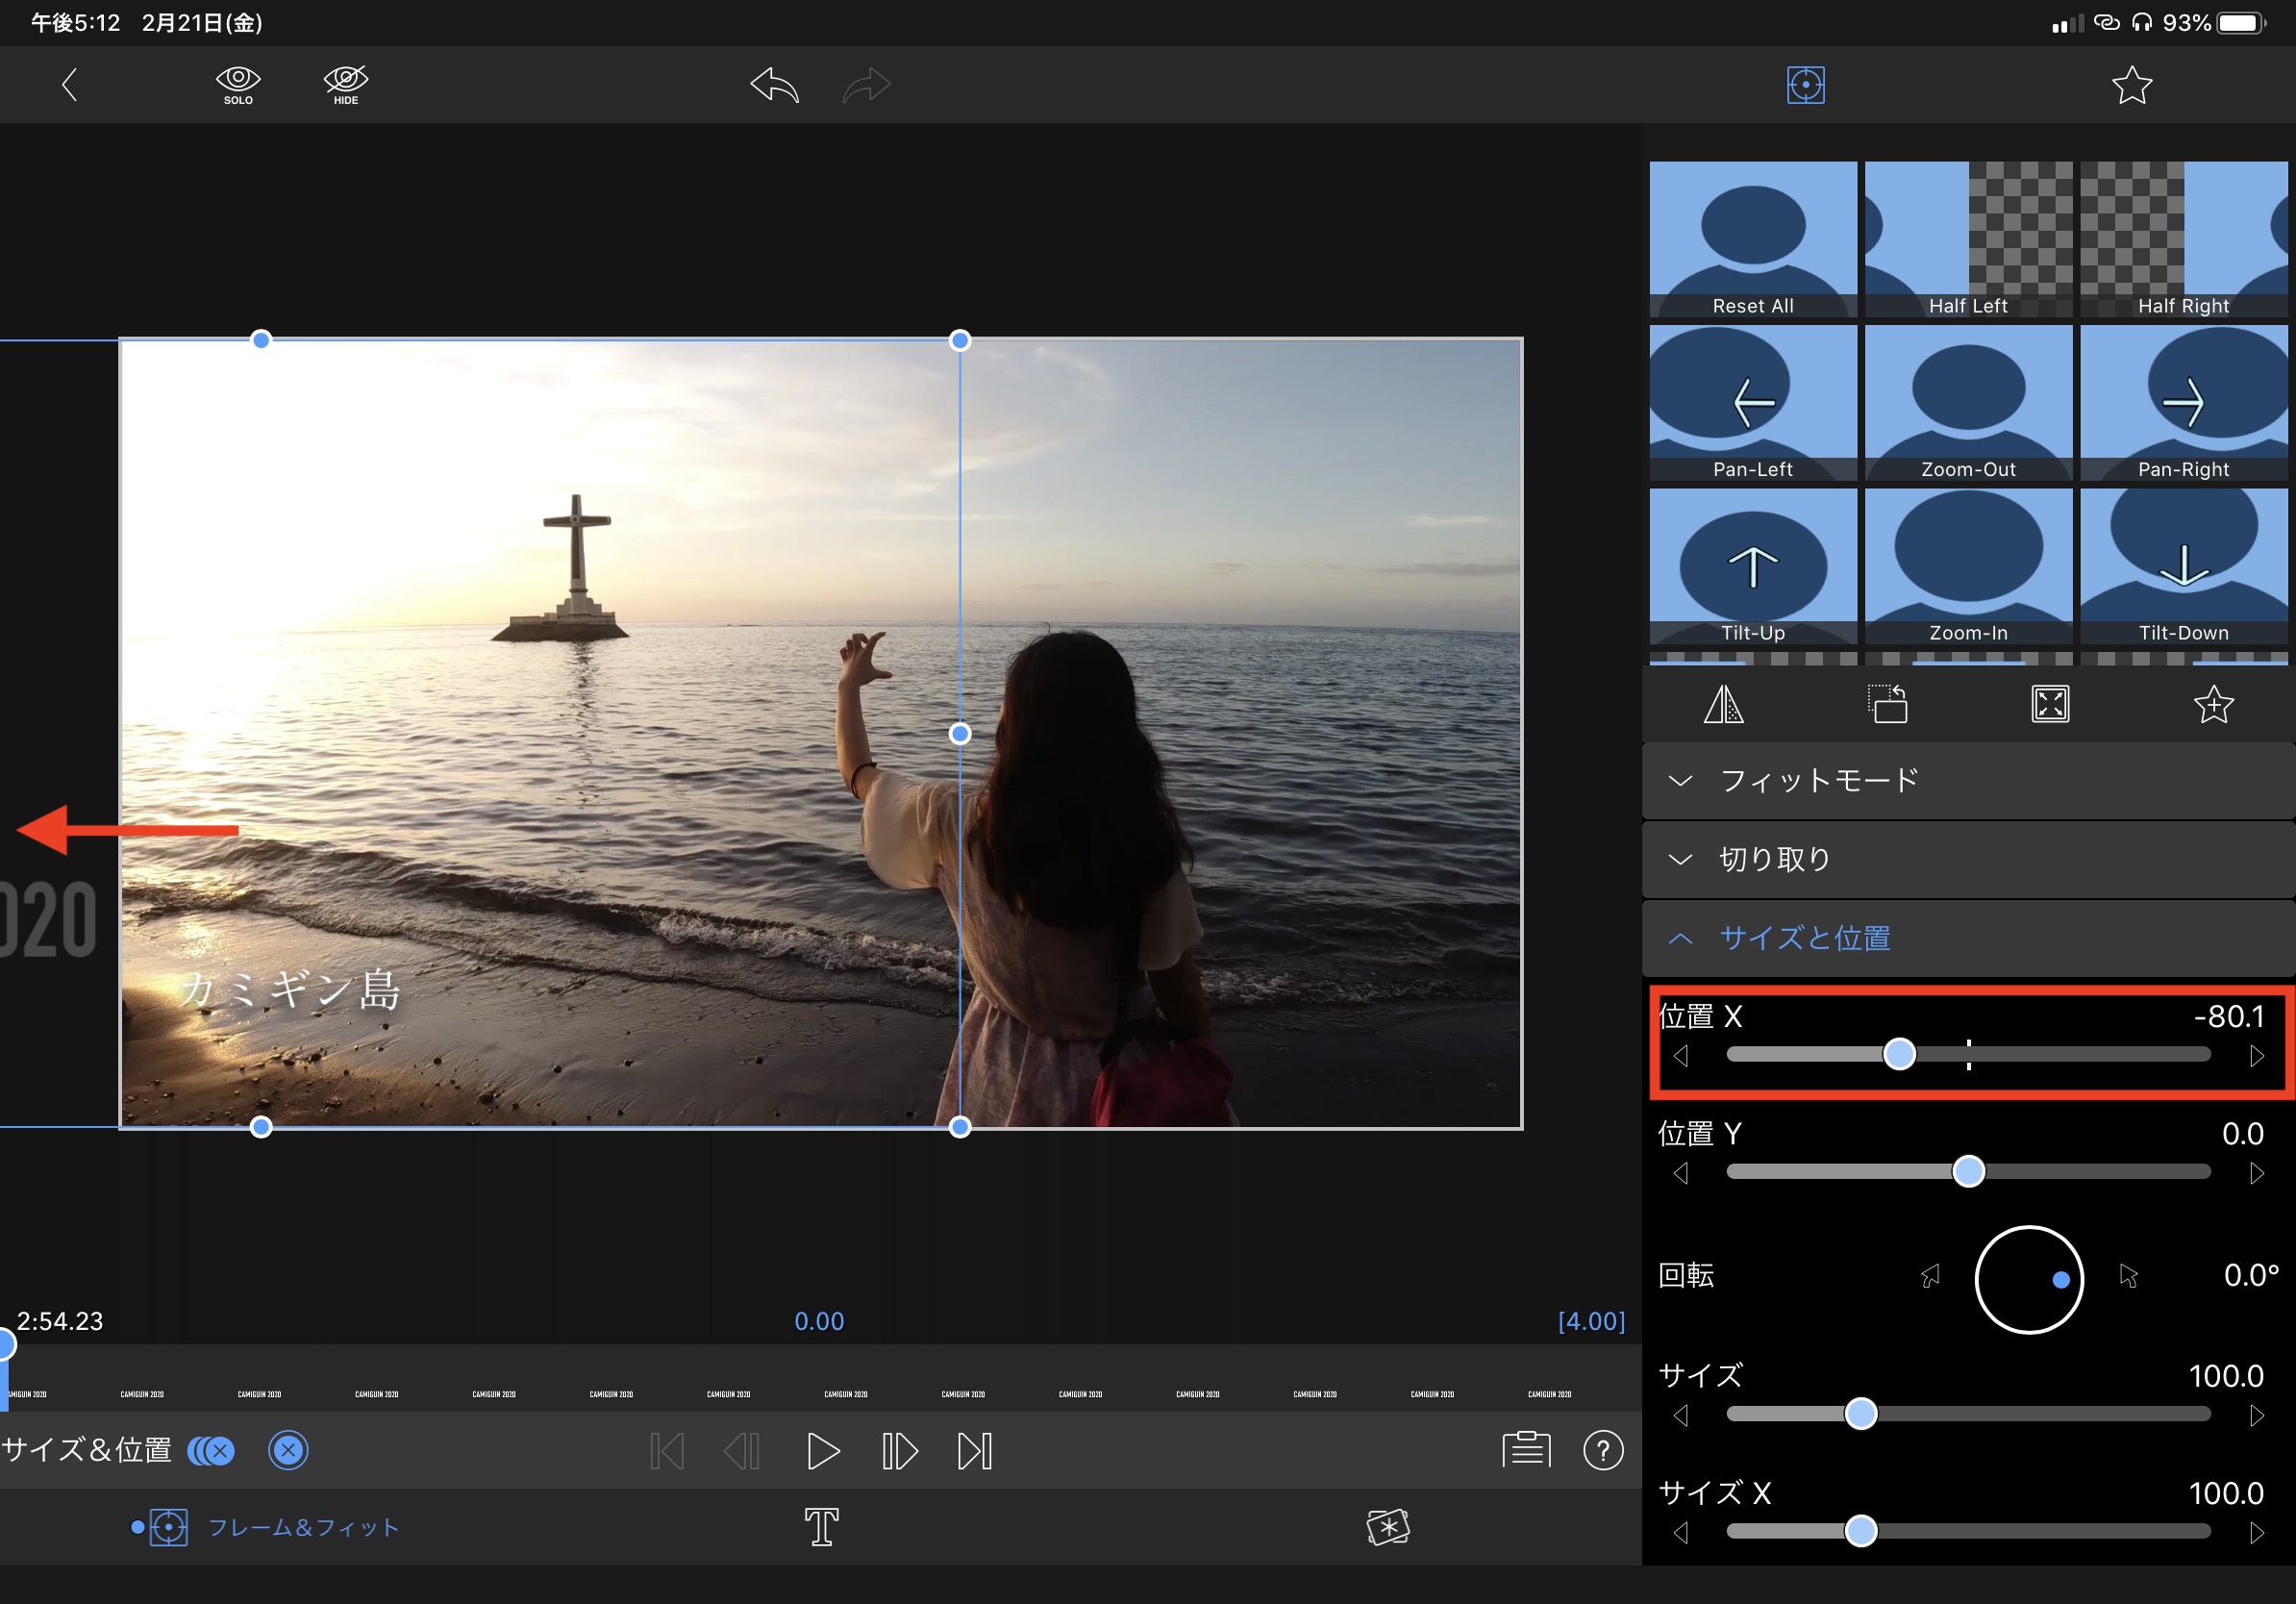2296x1604 pixels.
Task: Click the add favorite star-plus icon
Action: (2213, 705)
